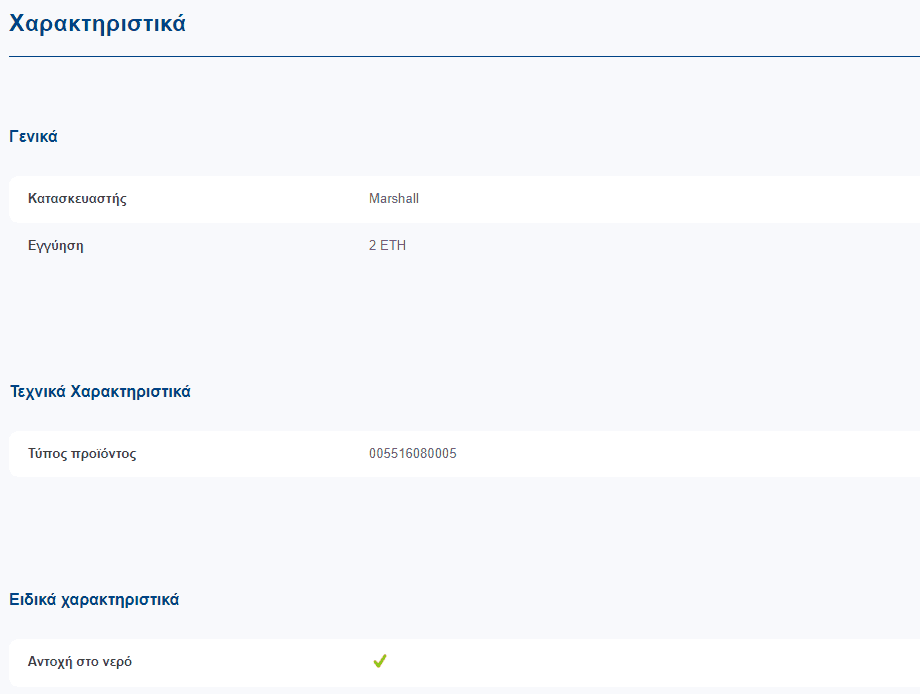
Task: Click the blue divider line under the title
Action: pyautogui.click(x=464, y=56)
